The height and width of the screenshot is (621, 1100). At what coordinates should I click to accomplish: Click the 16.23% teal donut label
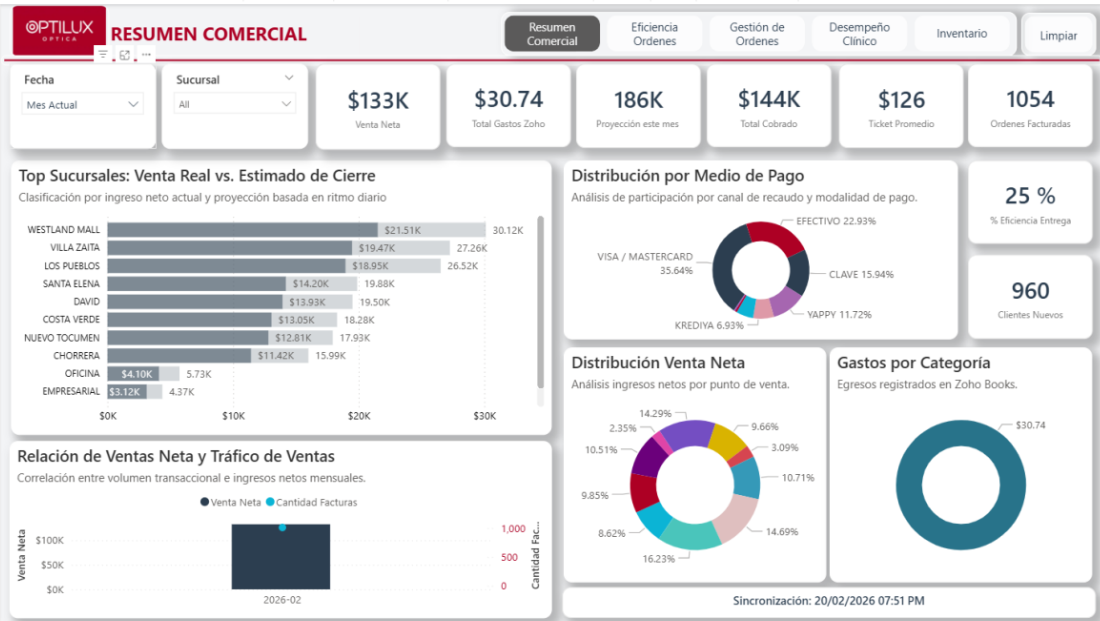658,559
